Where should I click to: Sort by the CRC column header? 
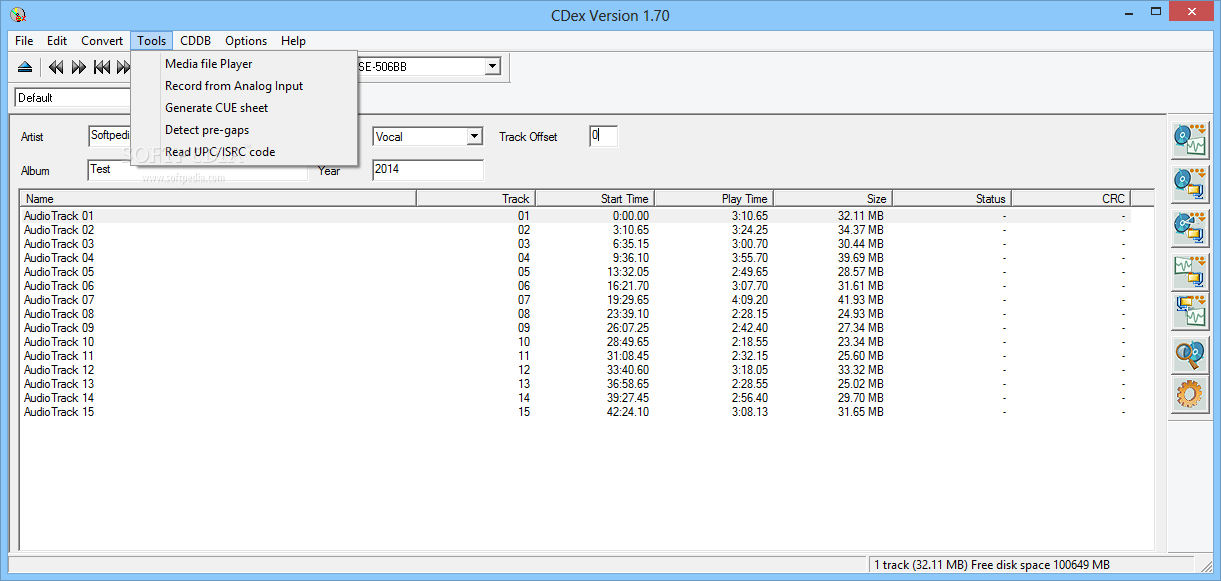click(1070, 198)
